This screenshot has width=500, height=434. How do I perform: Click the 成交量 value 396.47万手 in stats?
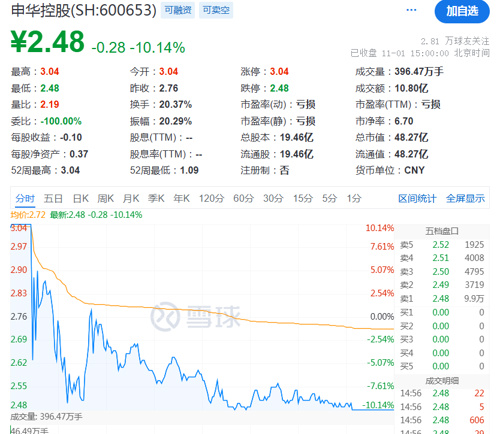pyautogui.click(x=419, y=72)
